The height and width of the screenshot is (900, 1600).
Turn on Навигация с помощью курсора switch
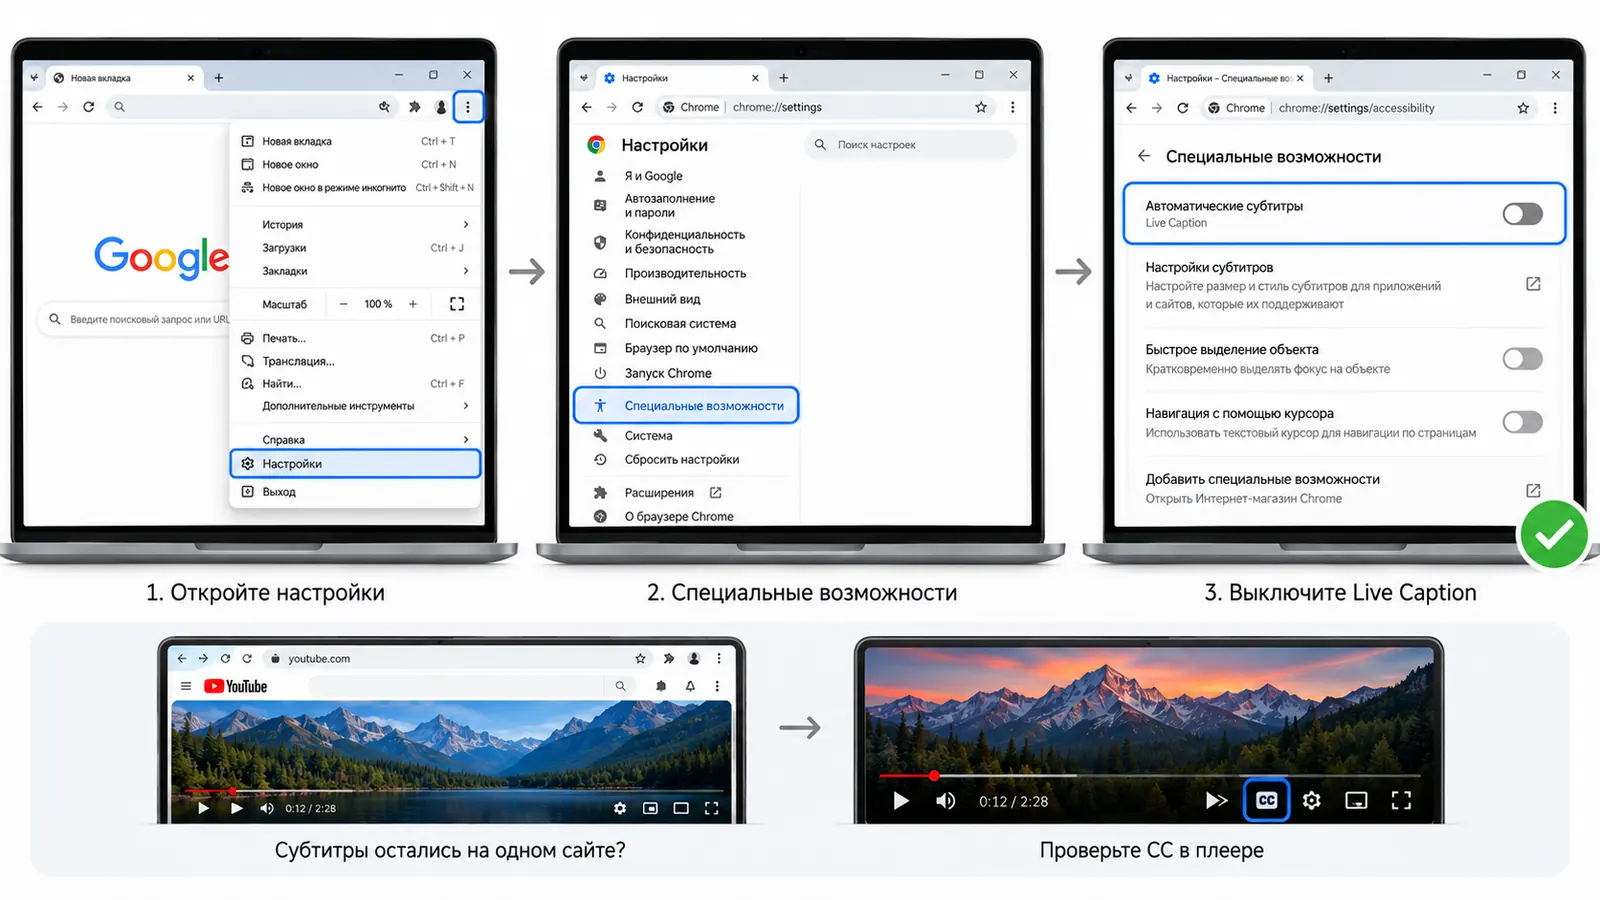(x=1522, y=422)
